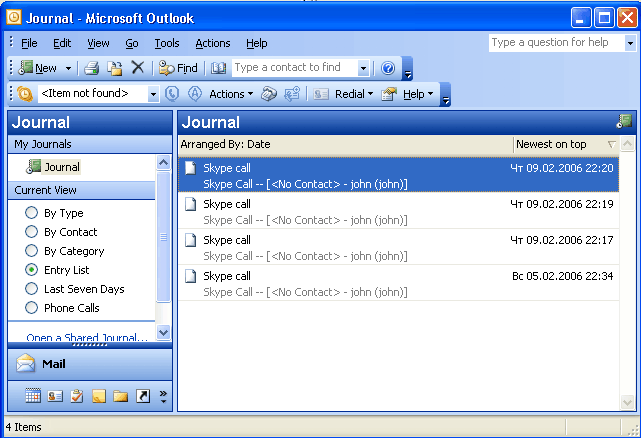
Task: Select the Last Seven Days view
Action: click(75, 289)
